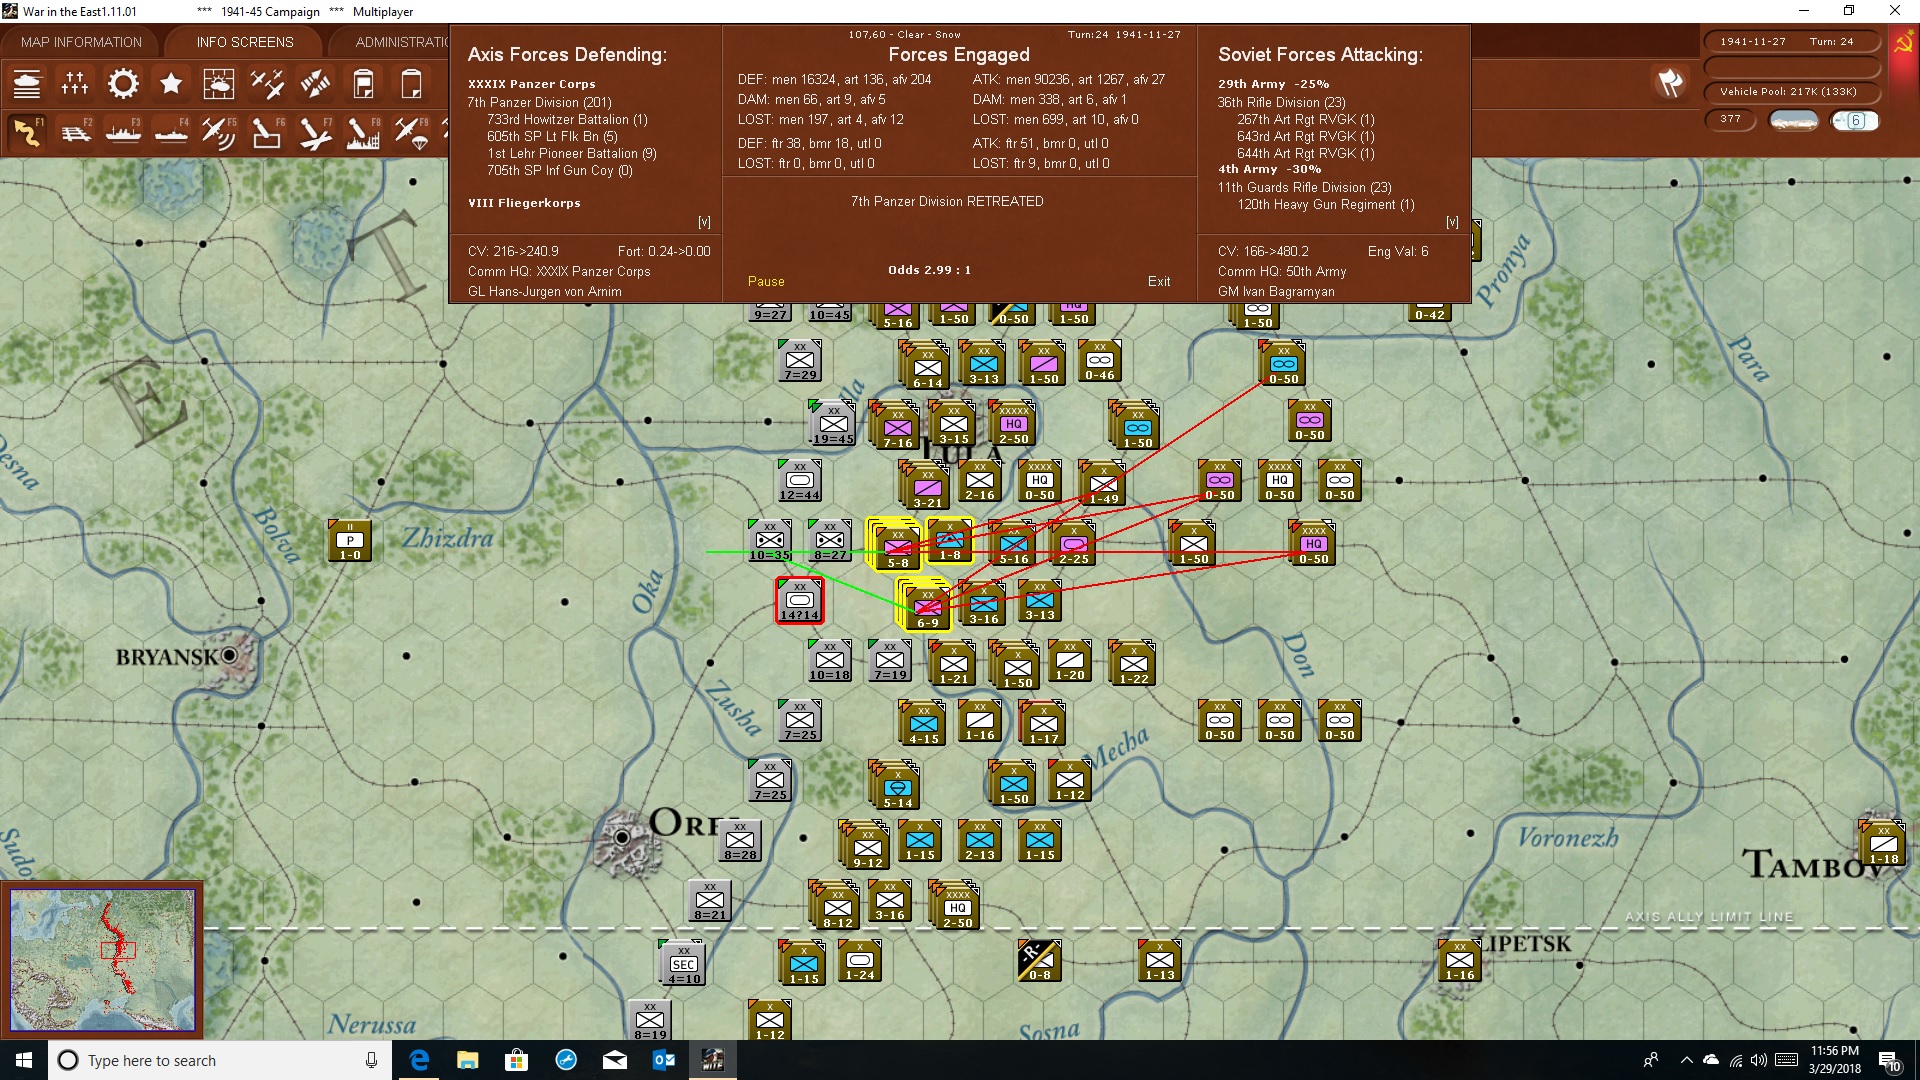Select F7 bomb airfield mode icon

pyautogui.click(x=315, y=132)
